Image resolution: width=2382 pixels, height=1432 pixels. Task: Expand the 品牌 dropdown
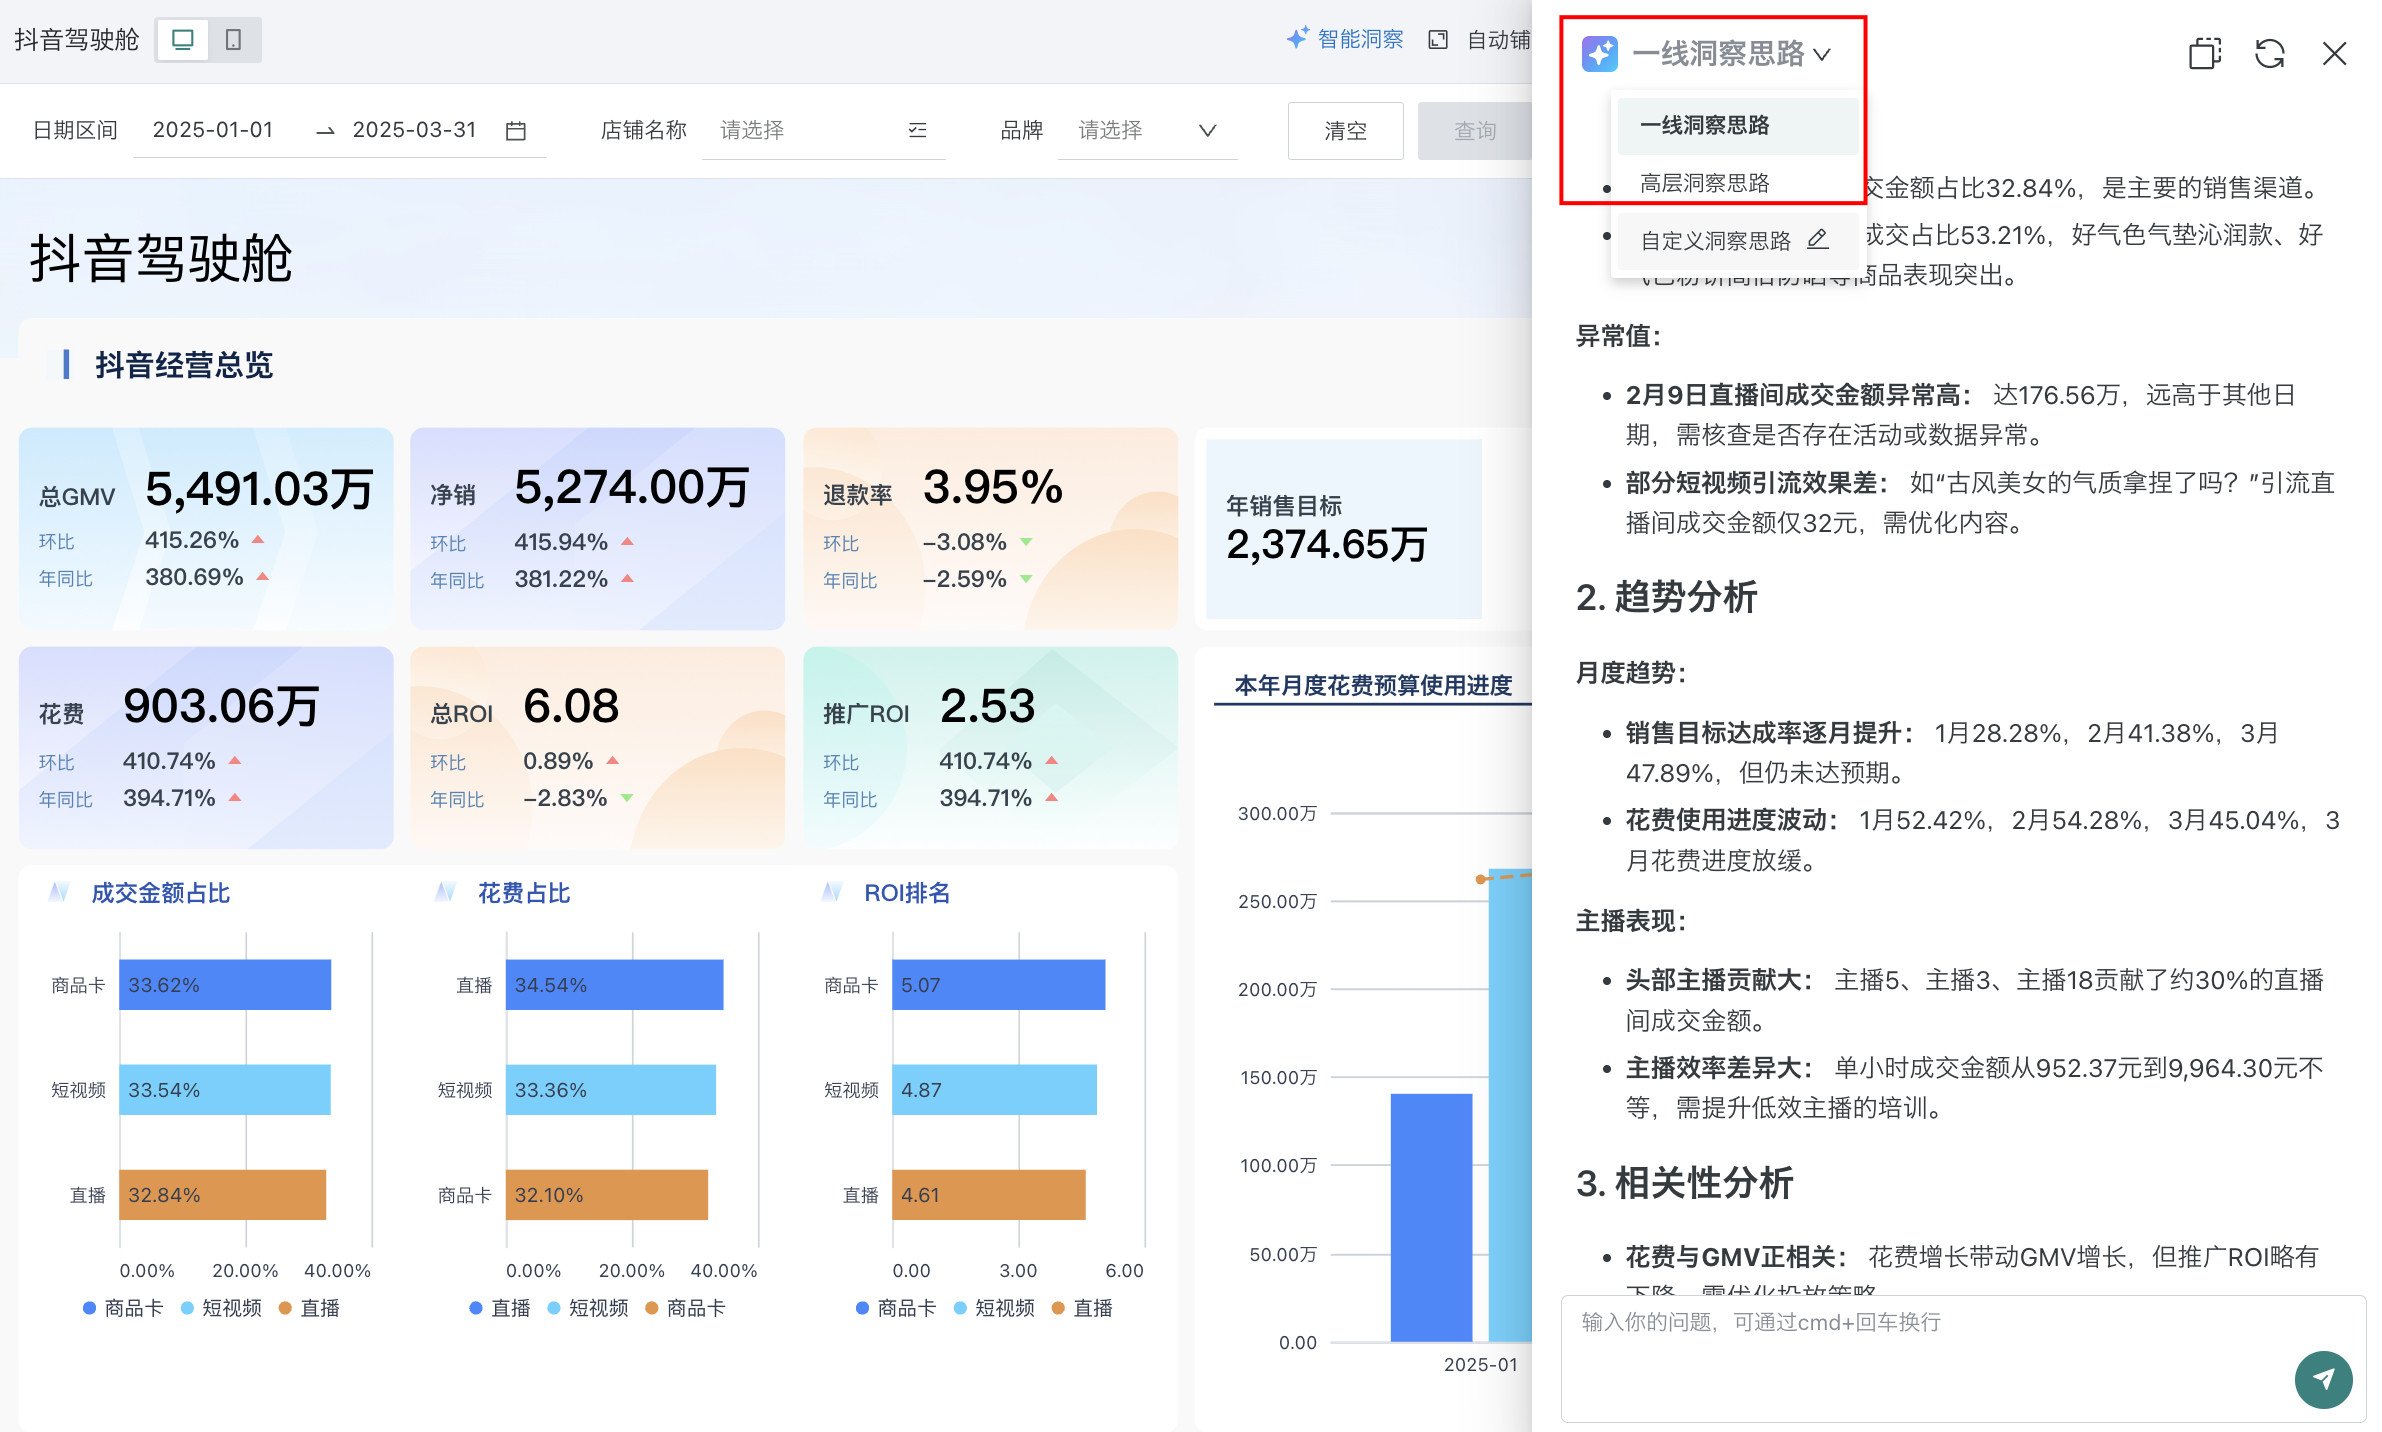1207,131
